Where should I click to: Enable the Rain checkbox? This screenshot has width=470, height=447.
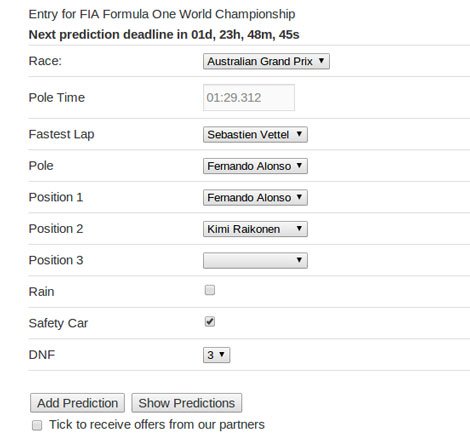210,290
